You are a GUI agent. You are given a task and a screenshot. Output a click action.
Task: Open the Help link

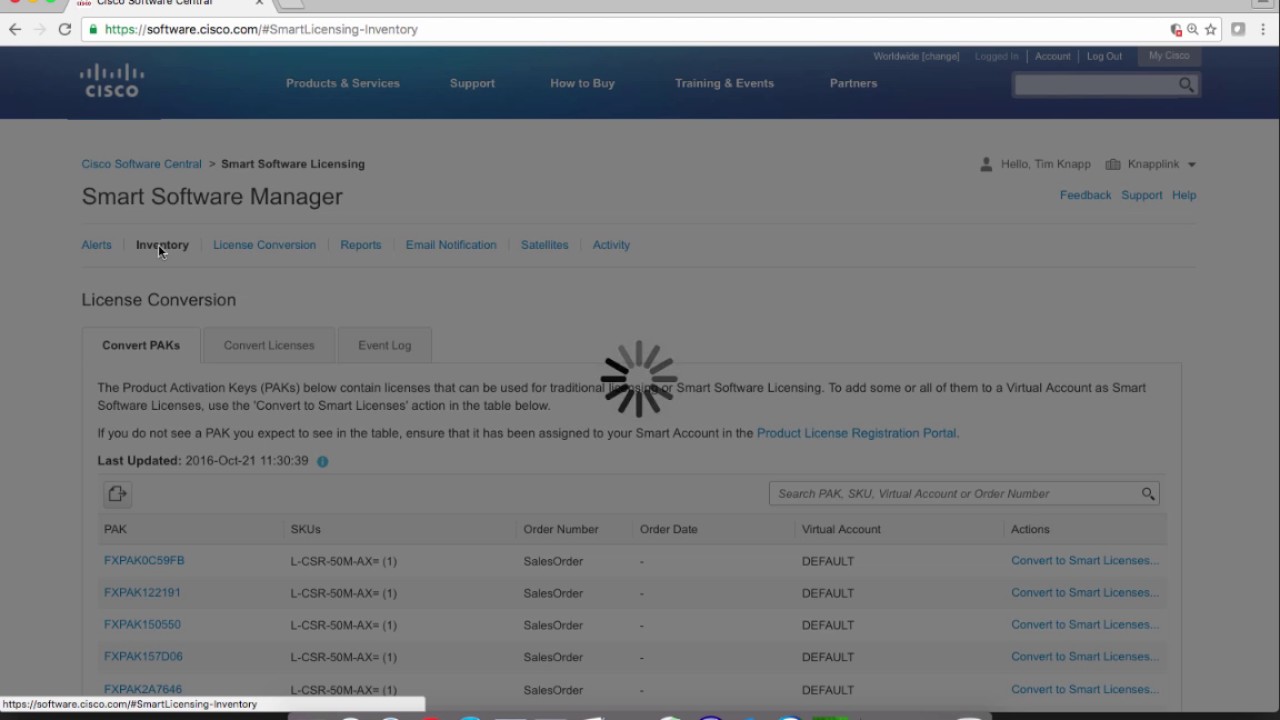(1184, 195)
